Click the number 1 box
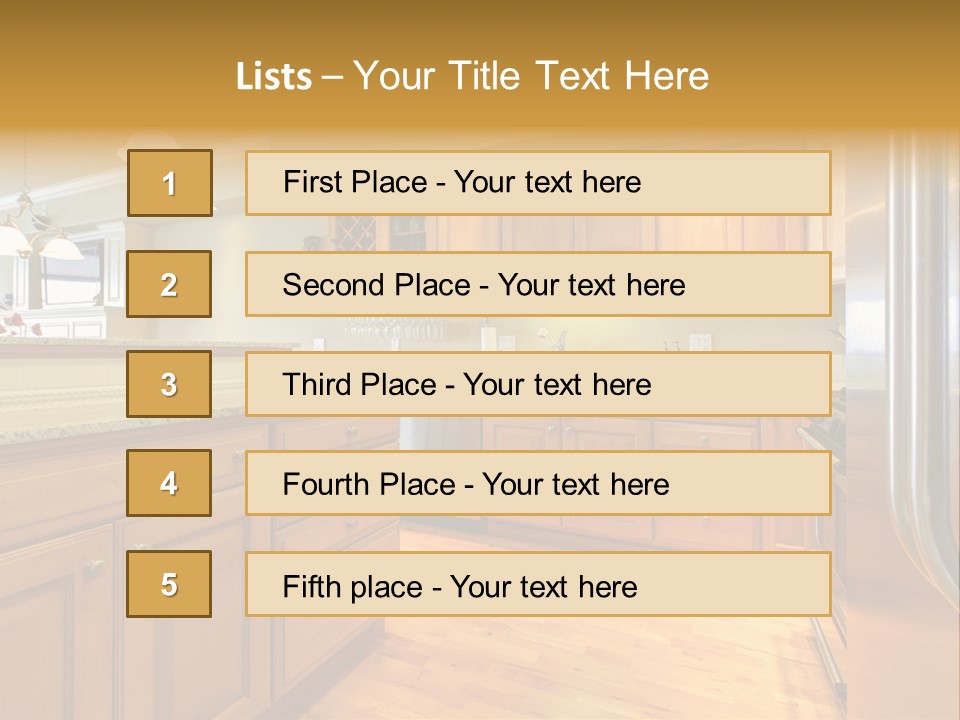960x720 pixels. pyautogui.click(x=169, y=183)
